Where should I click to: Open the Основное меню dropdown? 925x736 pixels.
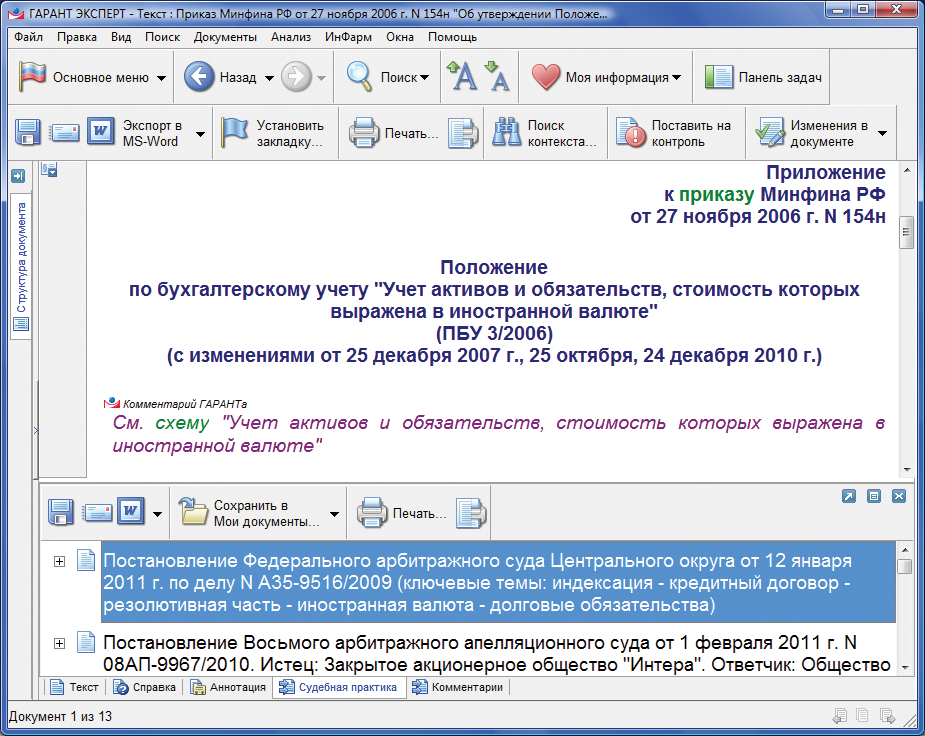click(94, 78)
